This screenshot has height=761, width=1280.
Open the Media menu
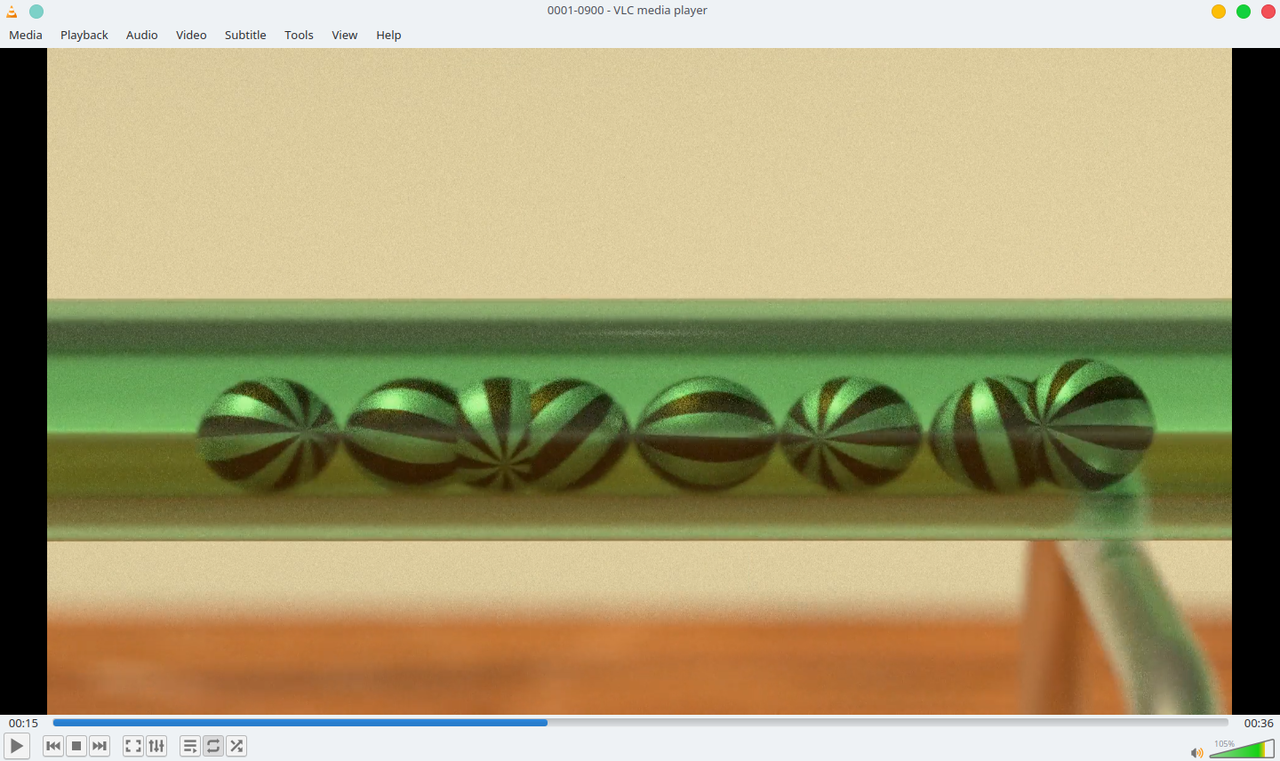point(26,35)
